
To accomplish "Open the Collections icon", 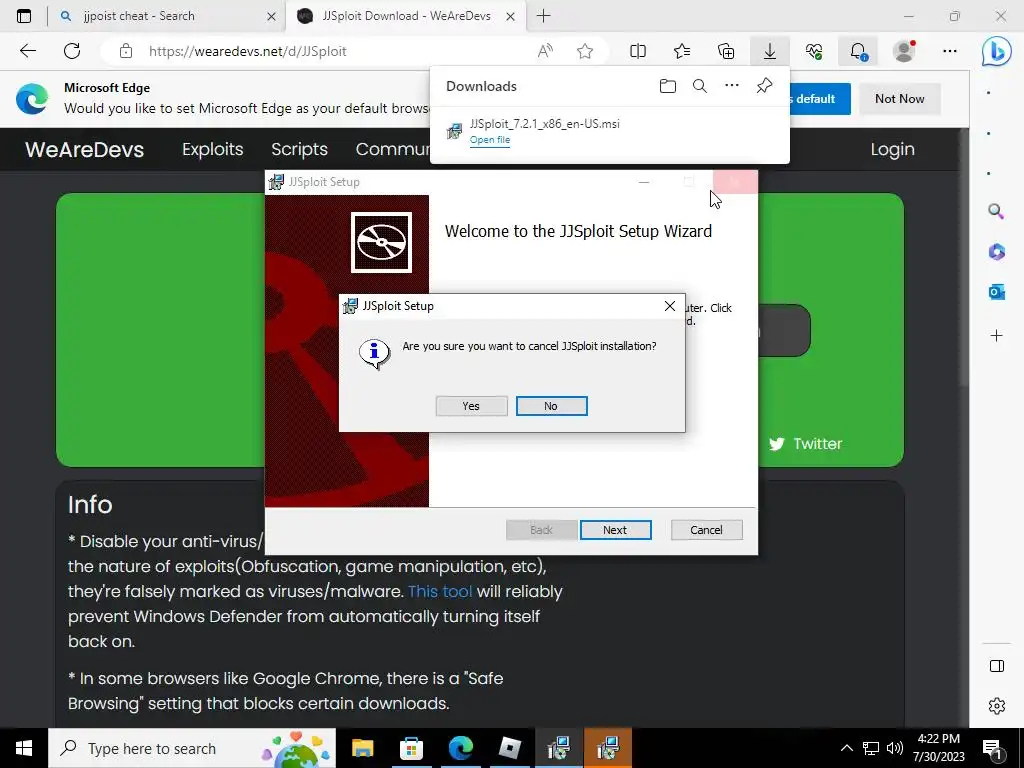I will coord(726,51).
